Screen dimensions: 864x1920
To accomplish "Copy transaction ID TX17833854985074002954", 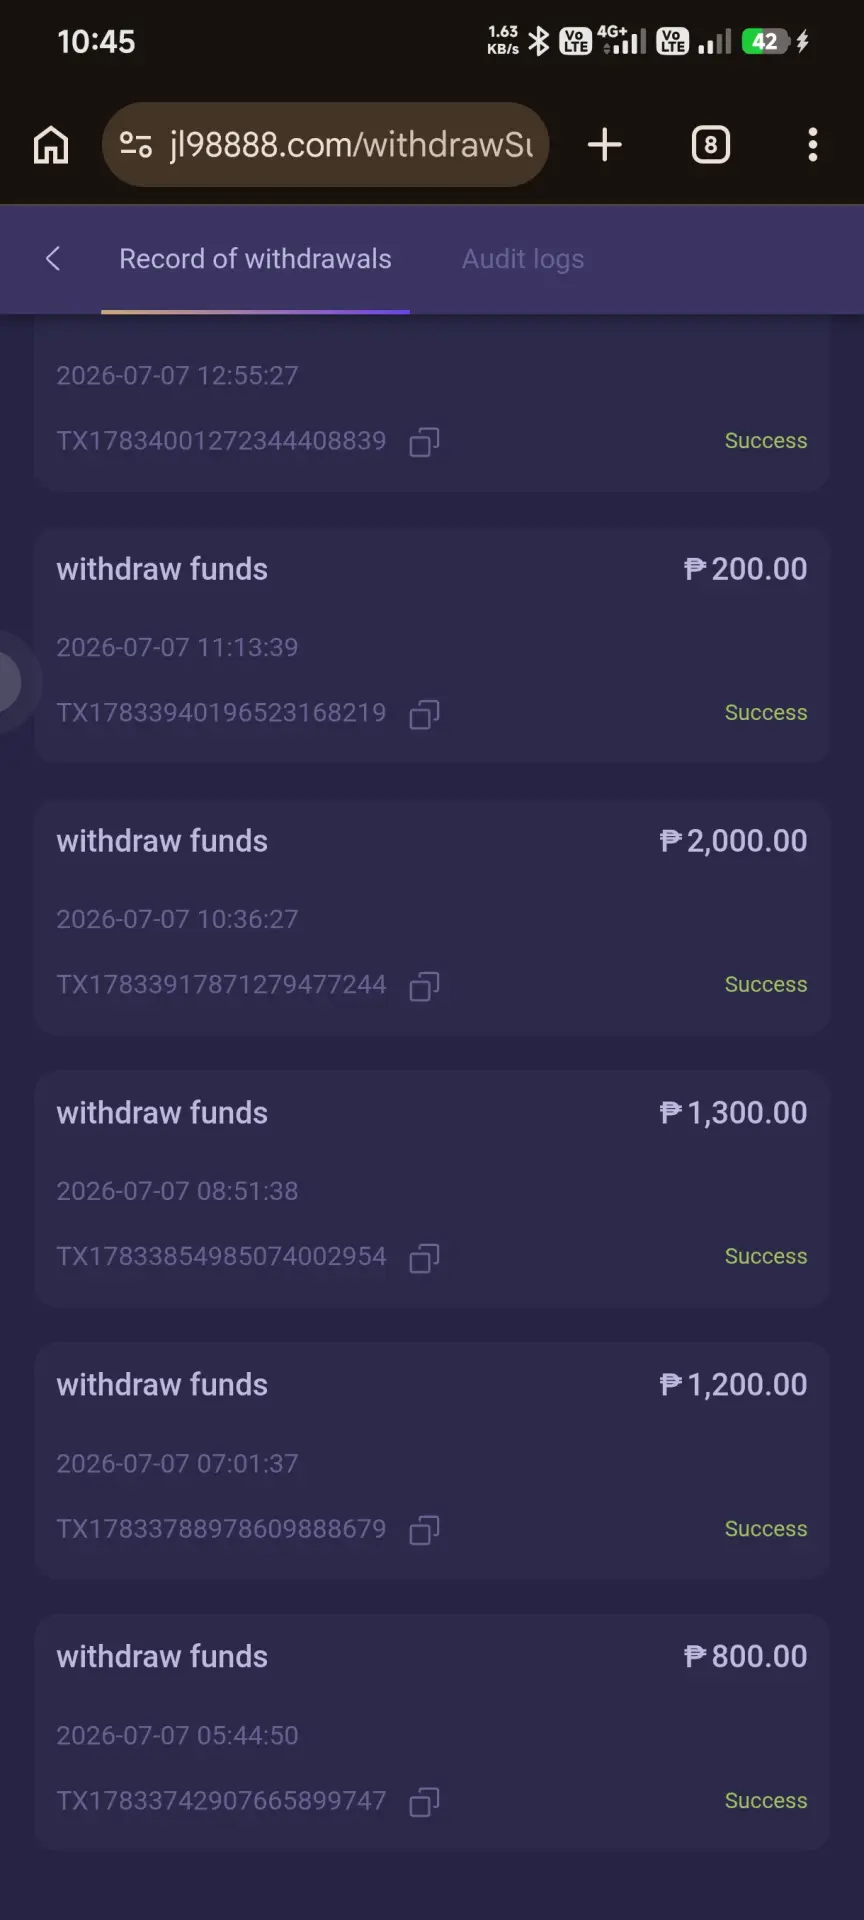I will 424,1258.
